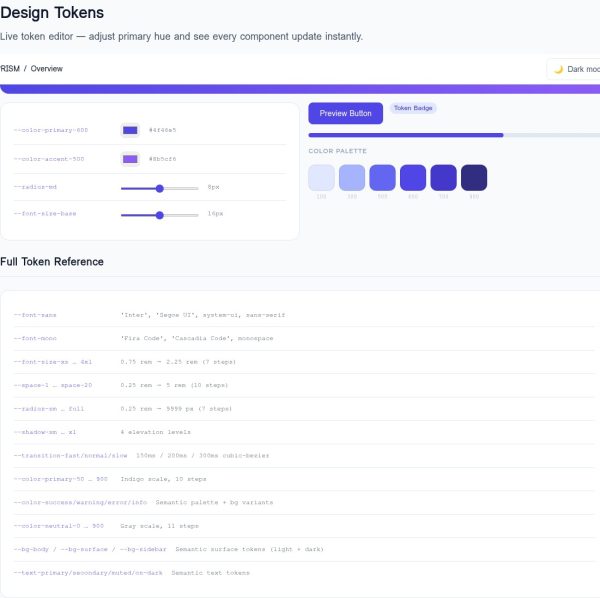Select the --font-mono reference row

click(x=304, y=339)
